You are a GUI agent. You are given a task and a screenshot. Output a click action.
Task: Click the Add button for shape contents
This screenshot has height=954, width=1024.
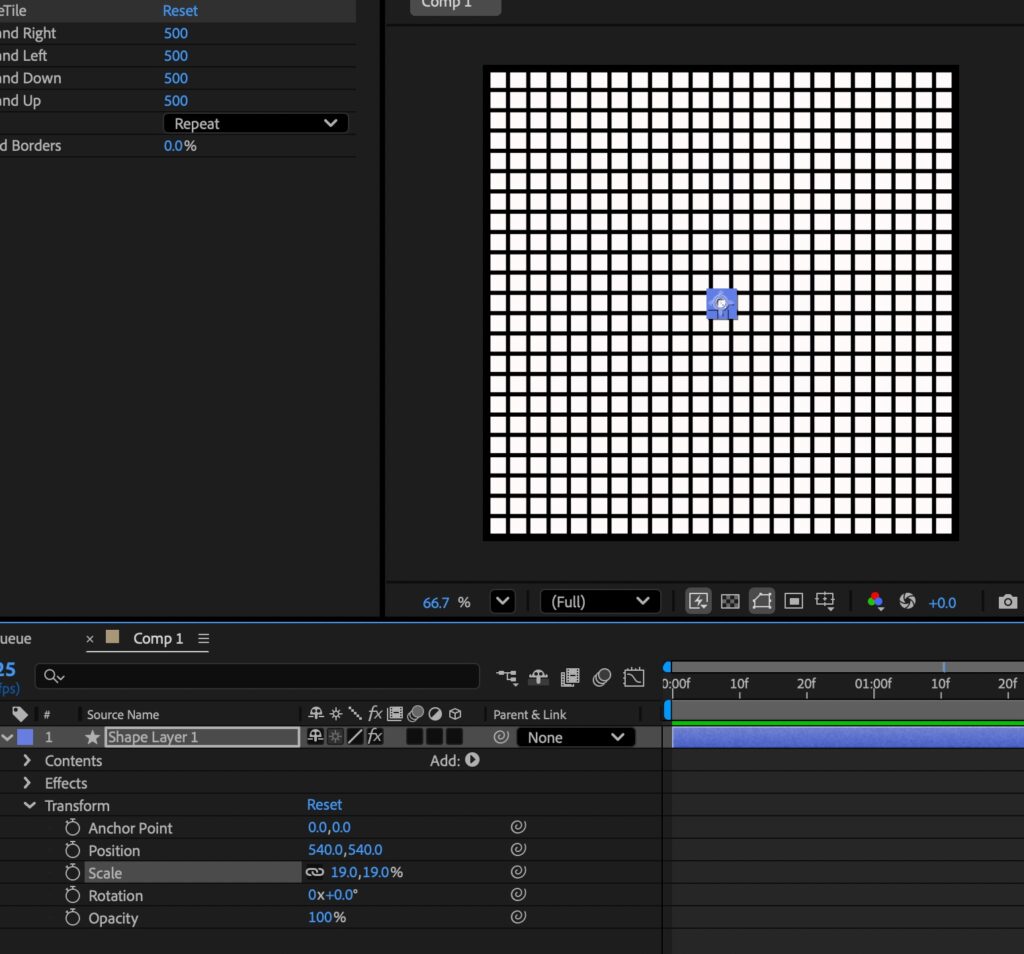point(471,760)
